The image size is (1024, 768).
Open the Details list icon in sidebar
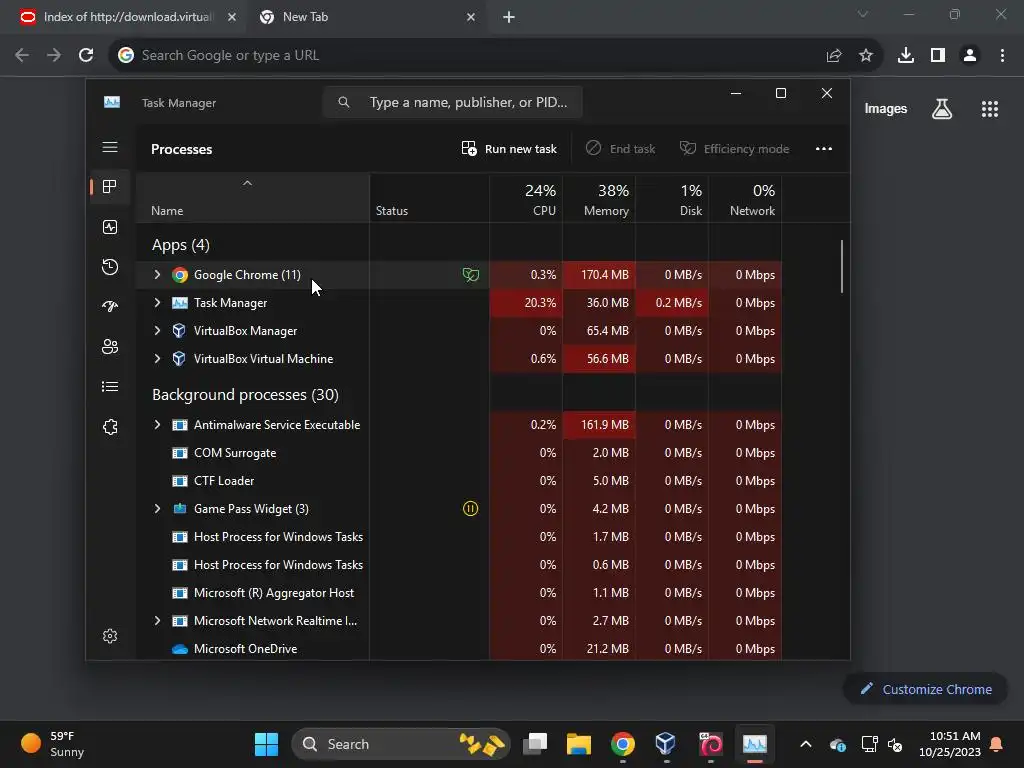[x=110, y=387]
